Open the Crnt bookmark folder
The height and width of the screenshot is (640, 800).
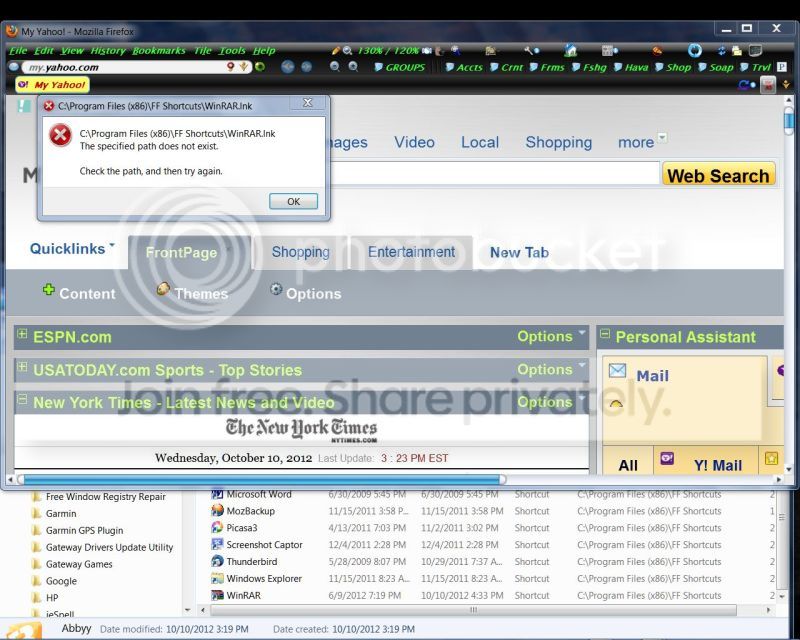click(507, 67)
